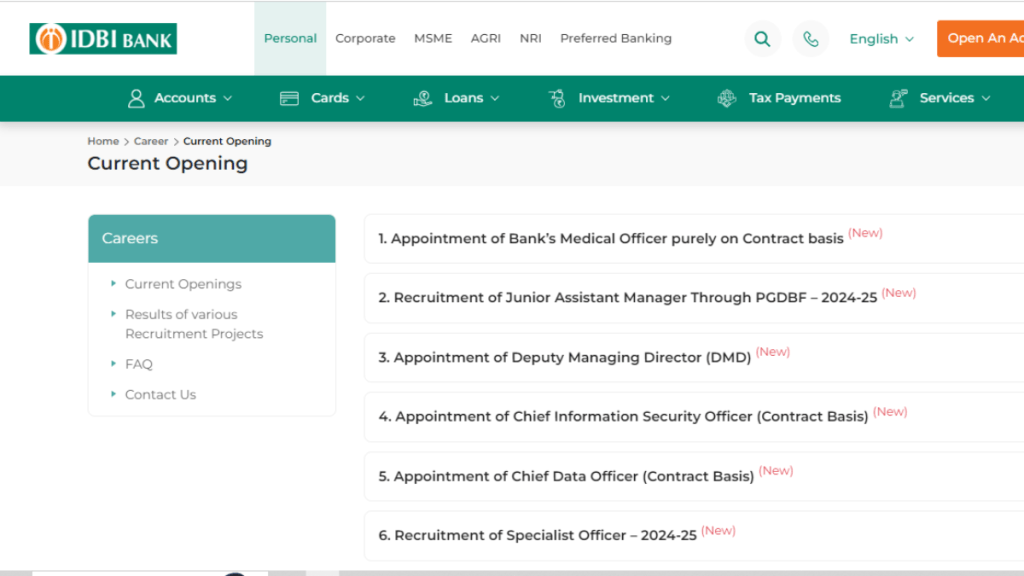Open Bank's Medical Officer appointment notice
The image size is (1024, 576).
(611, 238)
